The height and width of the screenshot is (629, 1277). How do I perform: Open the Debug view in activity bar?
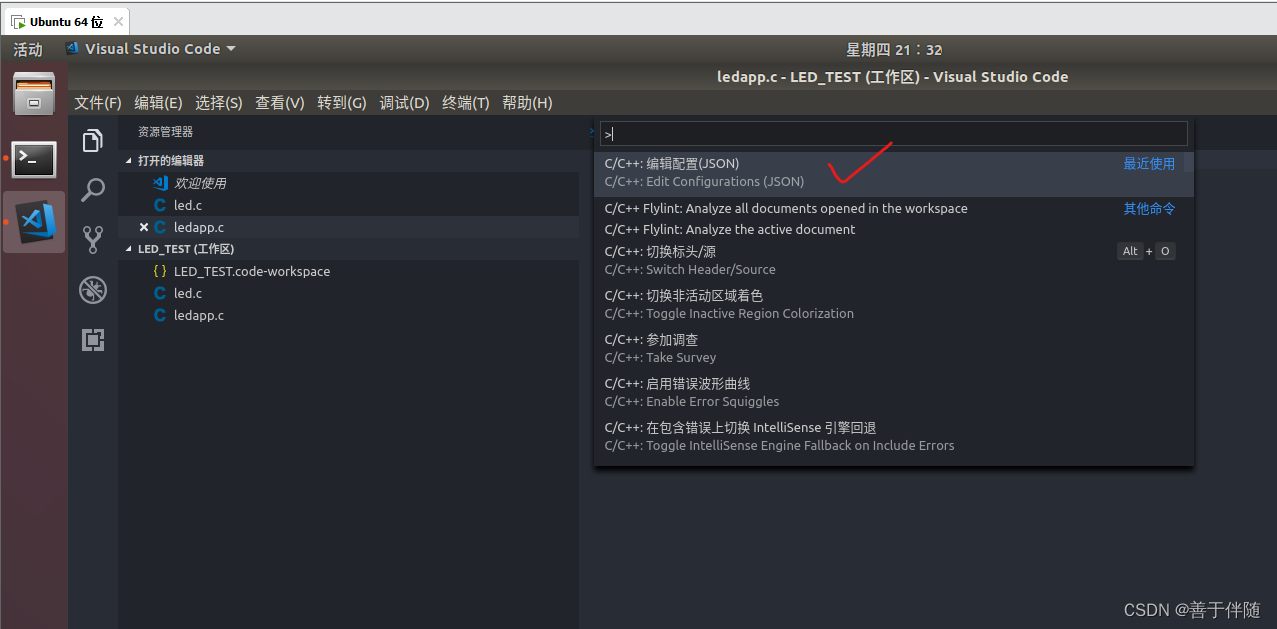(93, 290)
